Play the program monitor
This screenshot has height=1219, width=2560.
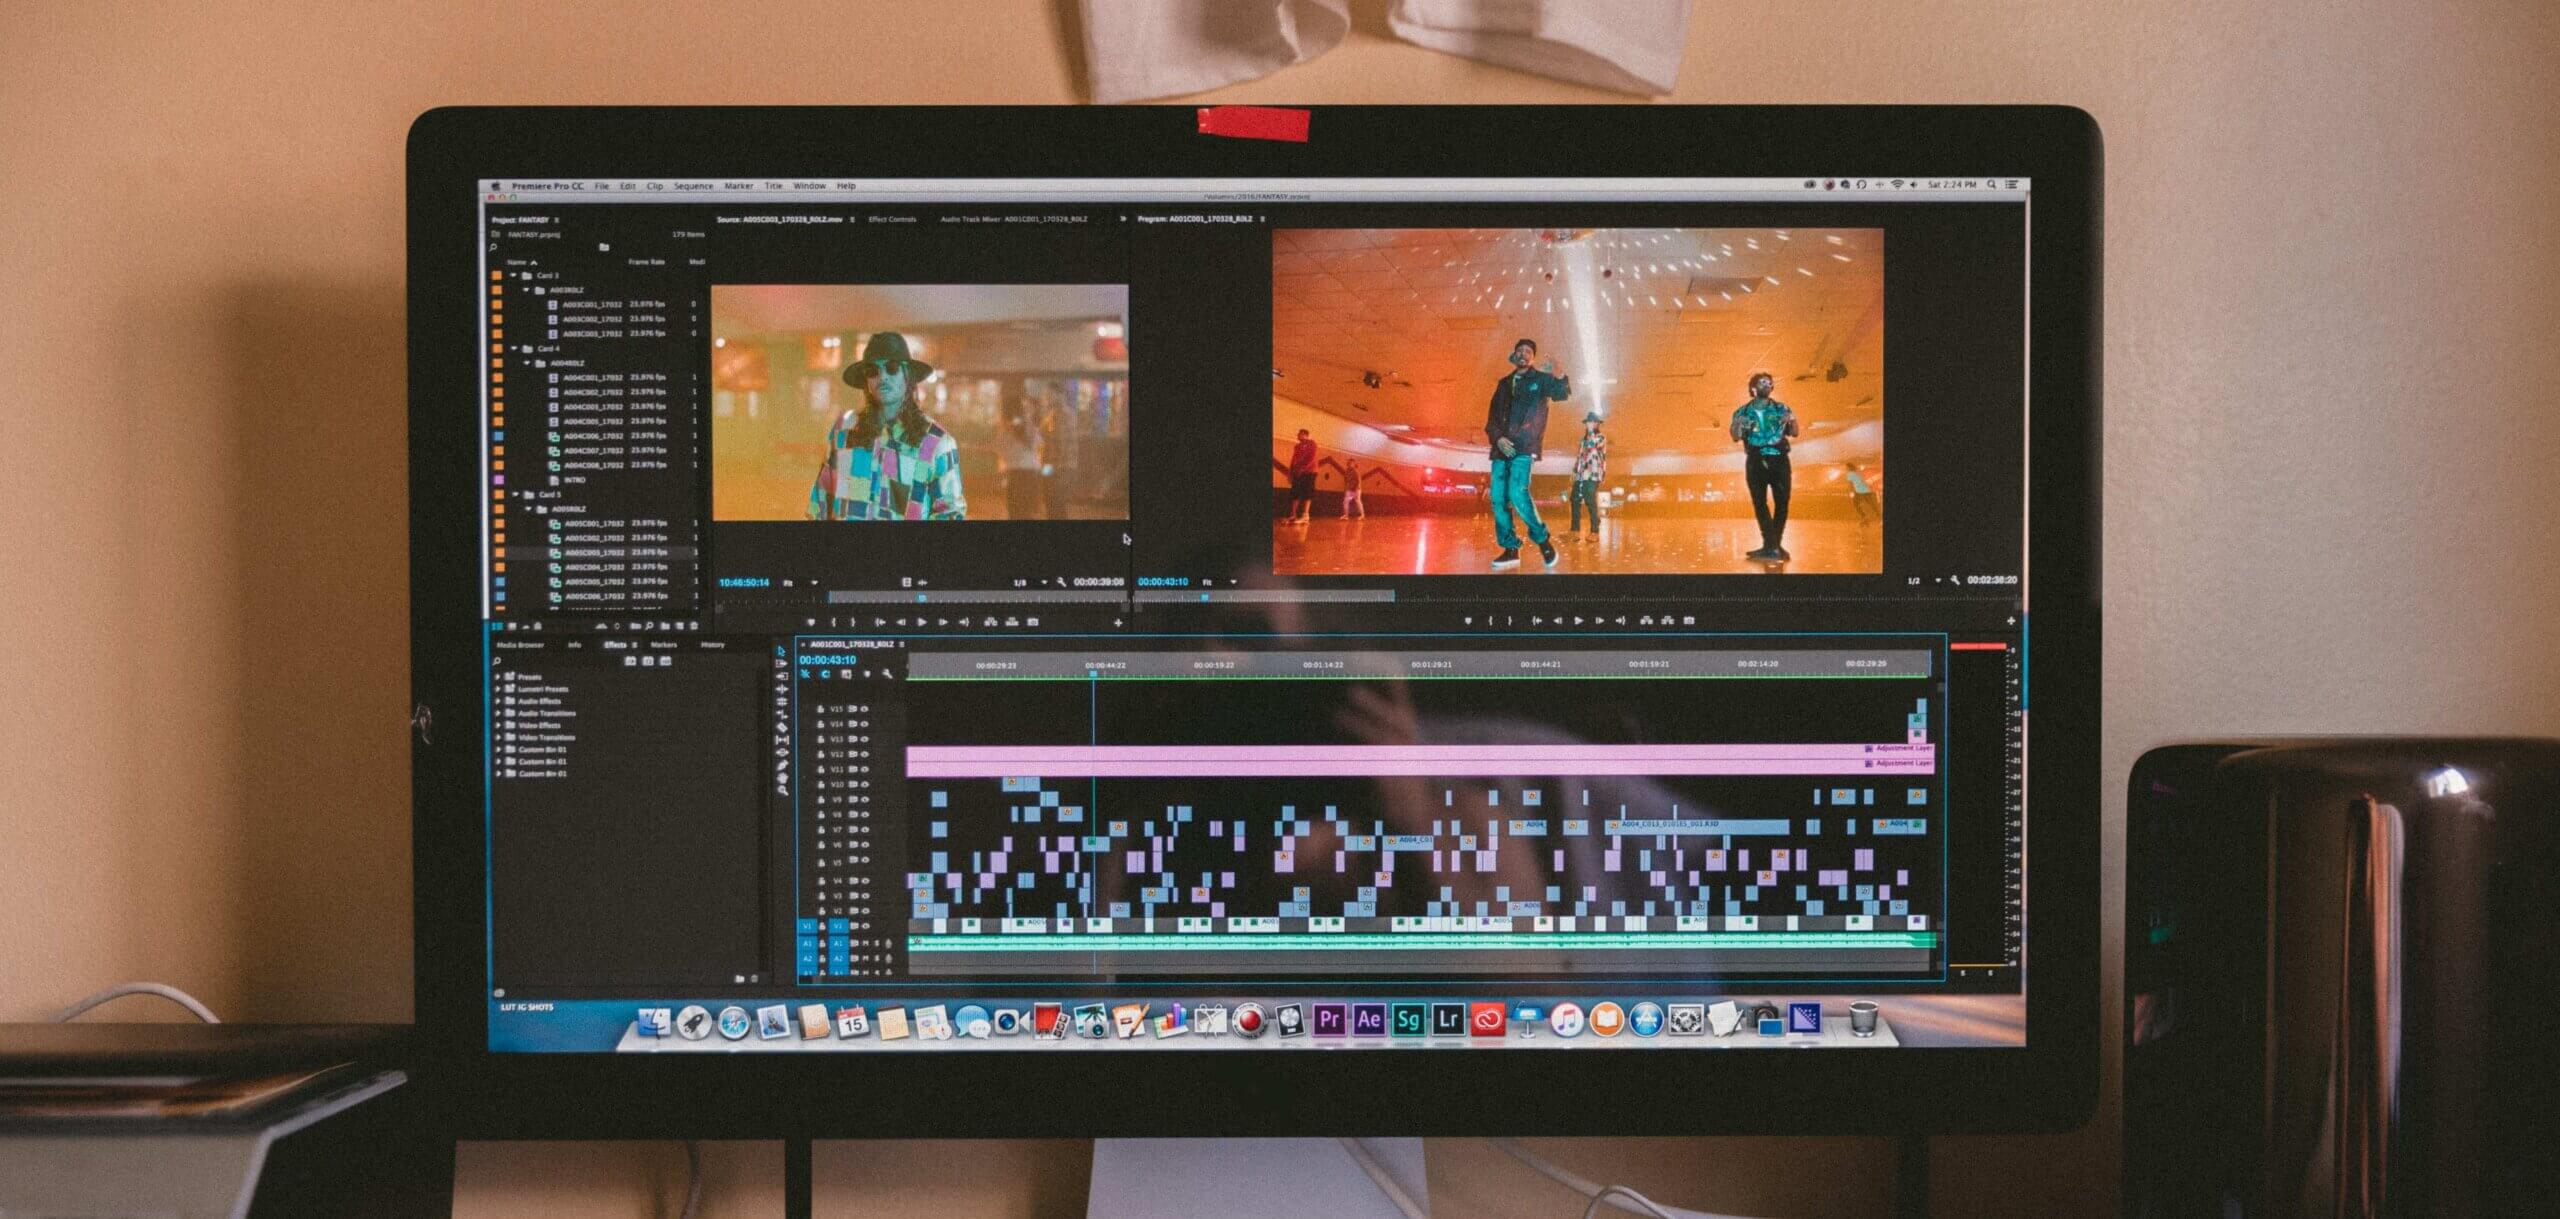click(x=1578, y=621)
